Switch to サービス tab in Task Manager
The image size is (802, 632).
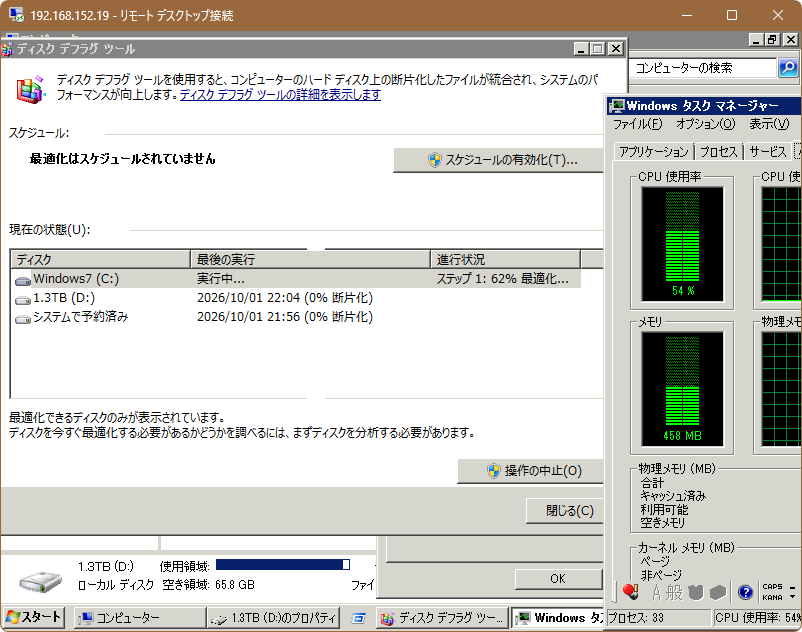click(x=767, y=152)
